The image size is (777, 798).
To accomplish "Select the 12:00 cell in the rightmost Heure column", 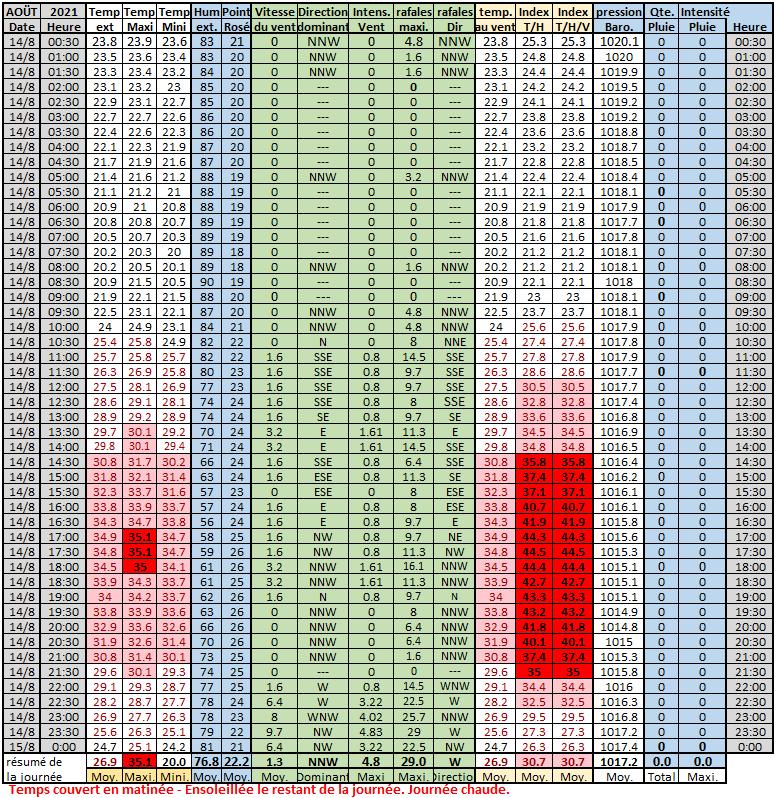I will click(x=750, y=386).
